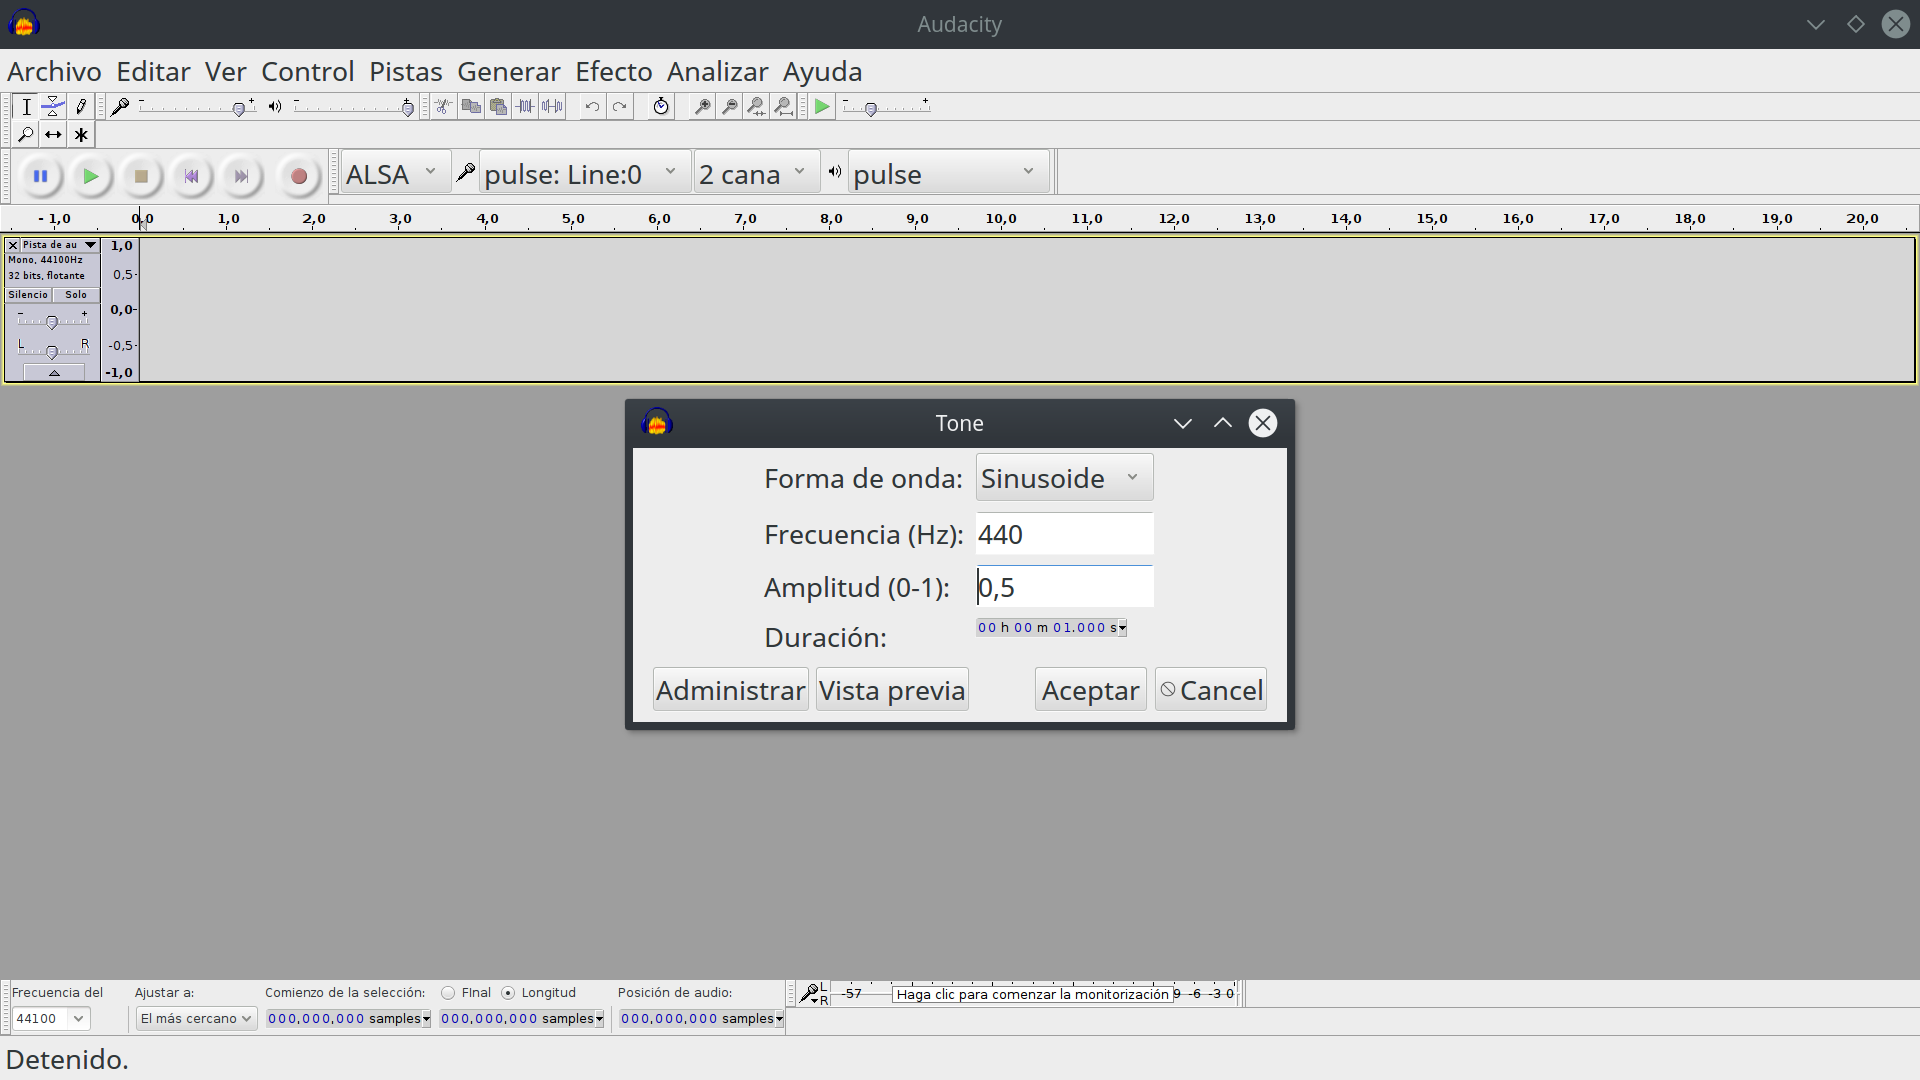The image size is (1920, 1080).
Task: Click the track L-R pan slider
Action: click(x=52, y=351)
